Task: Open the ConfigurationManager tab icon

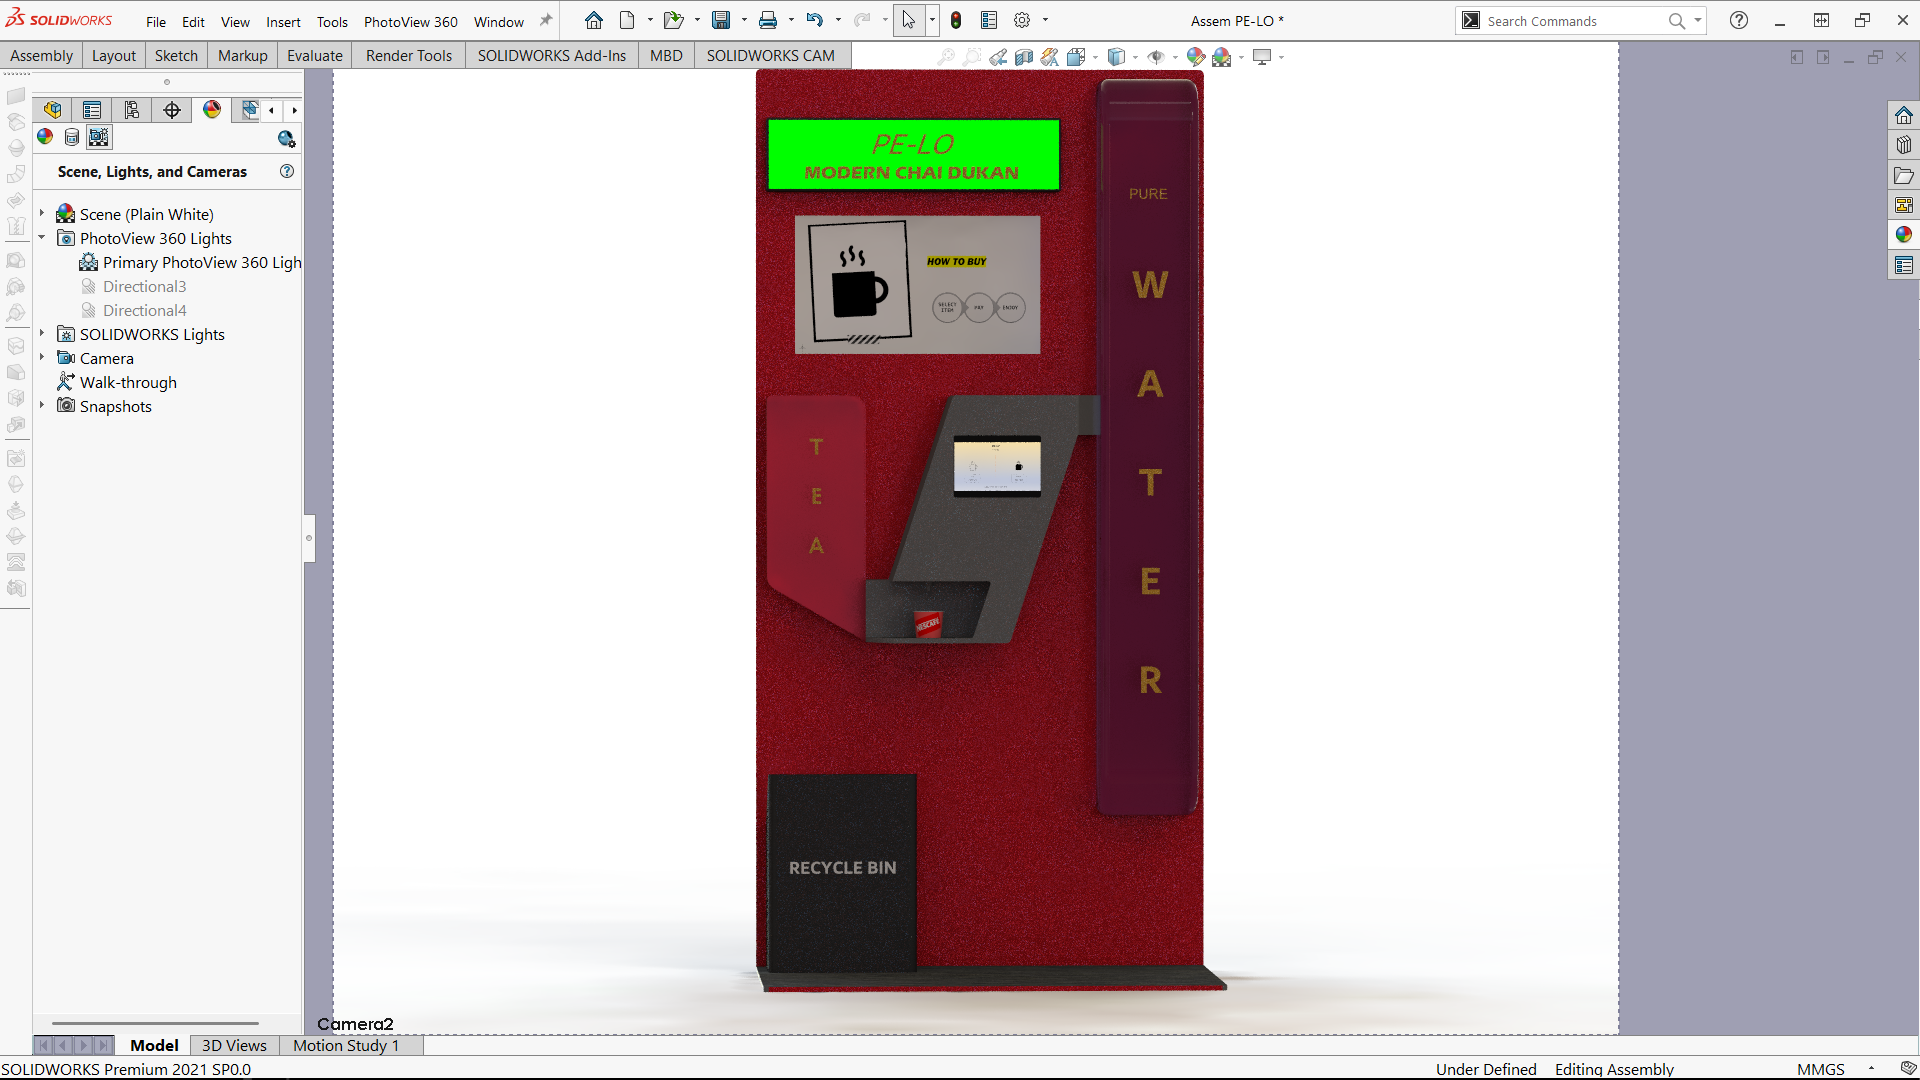Action: point(132,110)
